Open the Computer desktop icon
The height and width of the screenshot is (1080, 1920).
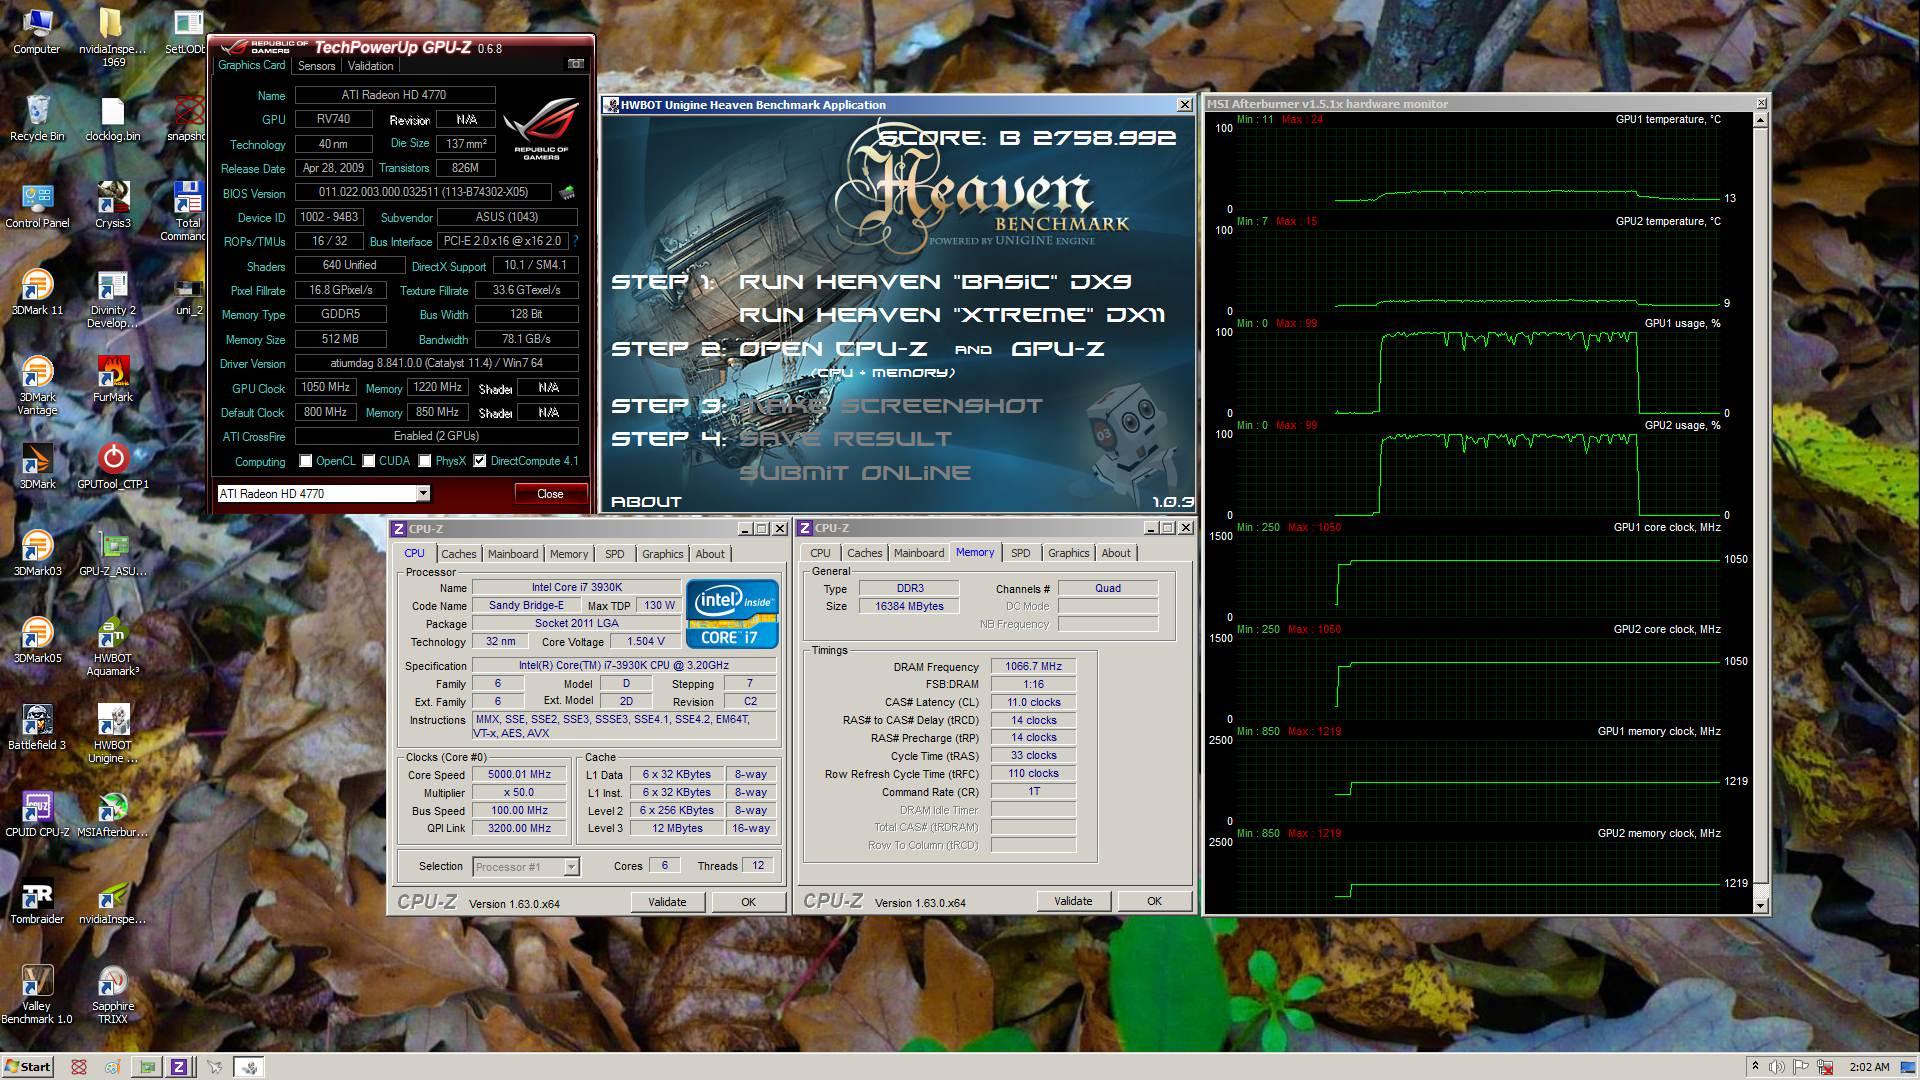pyautogui.click(x=37, y=32)
